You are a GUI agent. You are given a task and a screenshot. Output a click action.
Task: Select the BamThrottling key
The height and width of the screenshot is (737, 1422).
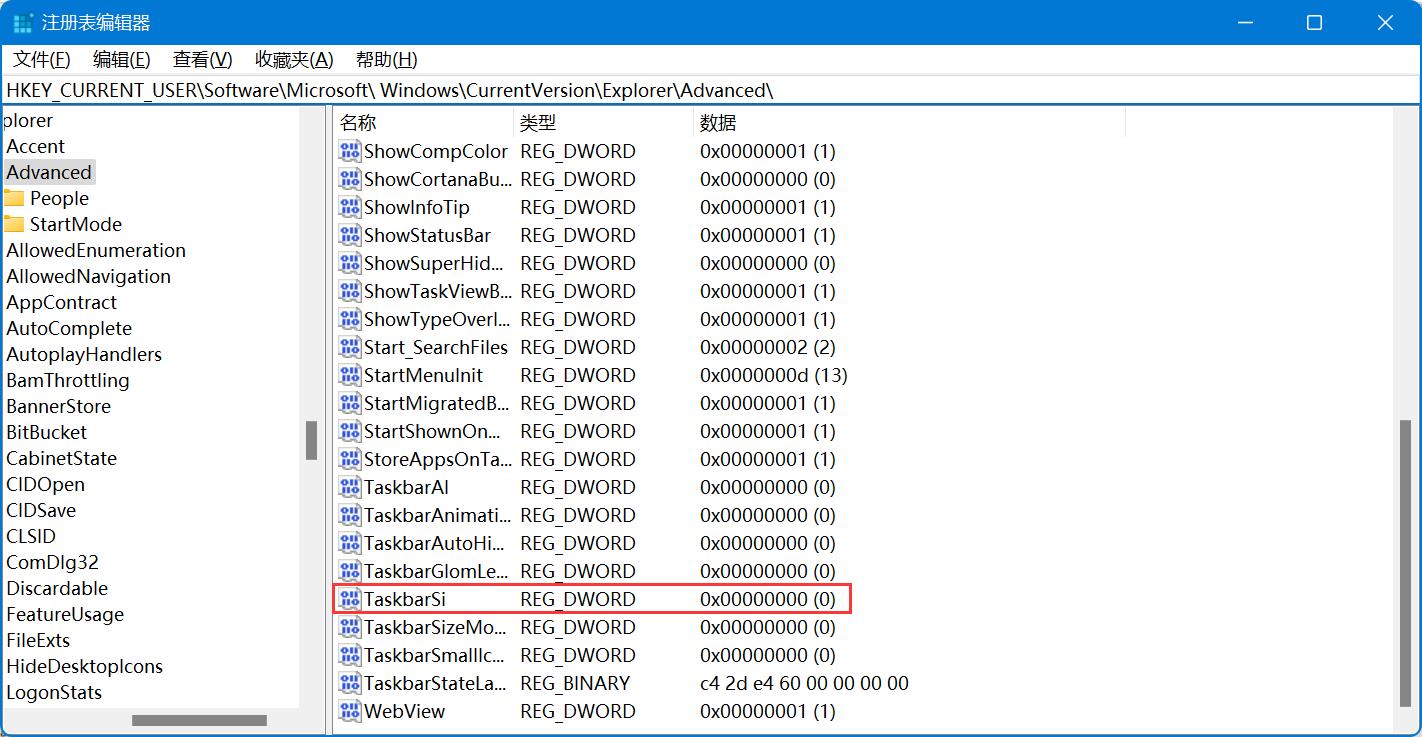pyautogui.click(x=68, y=380)
